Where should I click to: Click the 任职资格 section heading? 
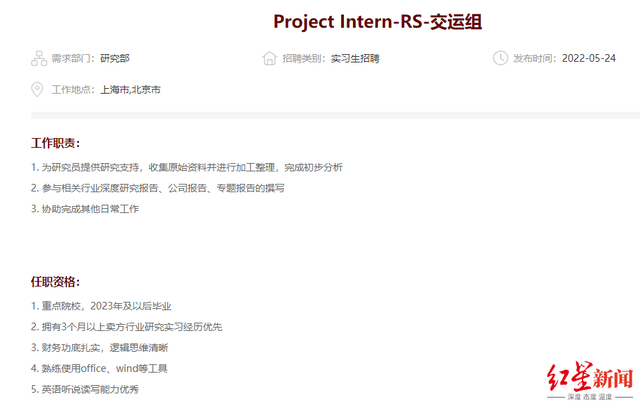click(55, 282)
